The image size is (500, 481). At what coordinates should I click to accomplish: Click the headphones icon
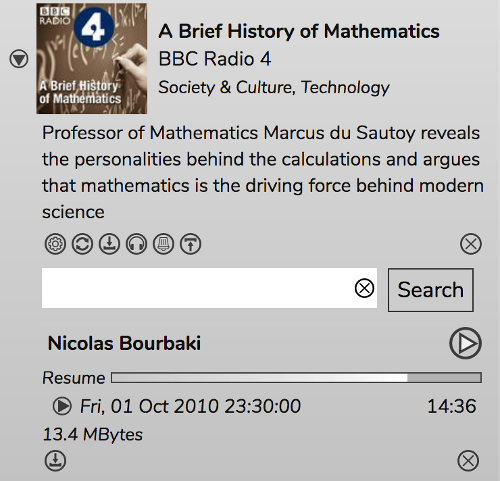pos(136,244)
